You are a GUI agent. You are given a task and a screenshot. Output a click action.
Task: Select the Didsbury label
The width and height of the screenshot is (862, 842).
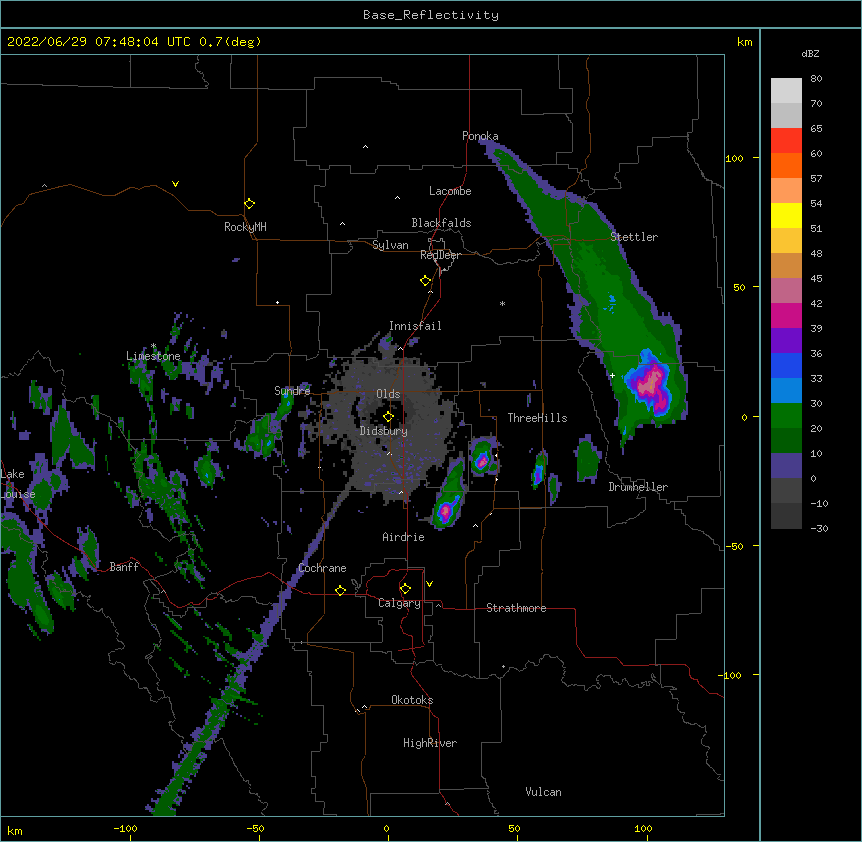(384, 431)
